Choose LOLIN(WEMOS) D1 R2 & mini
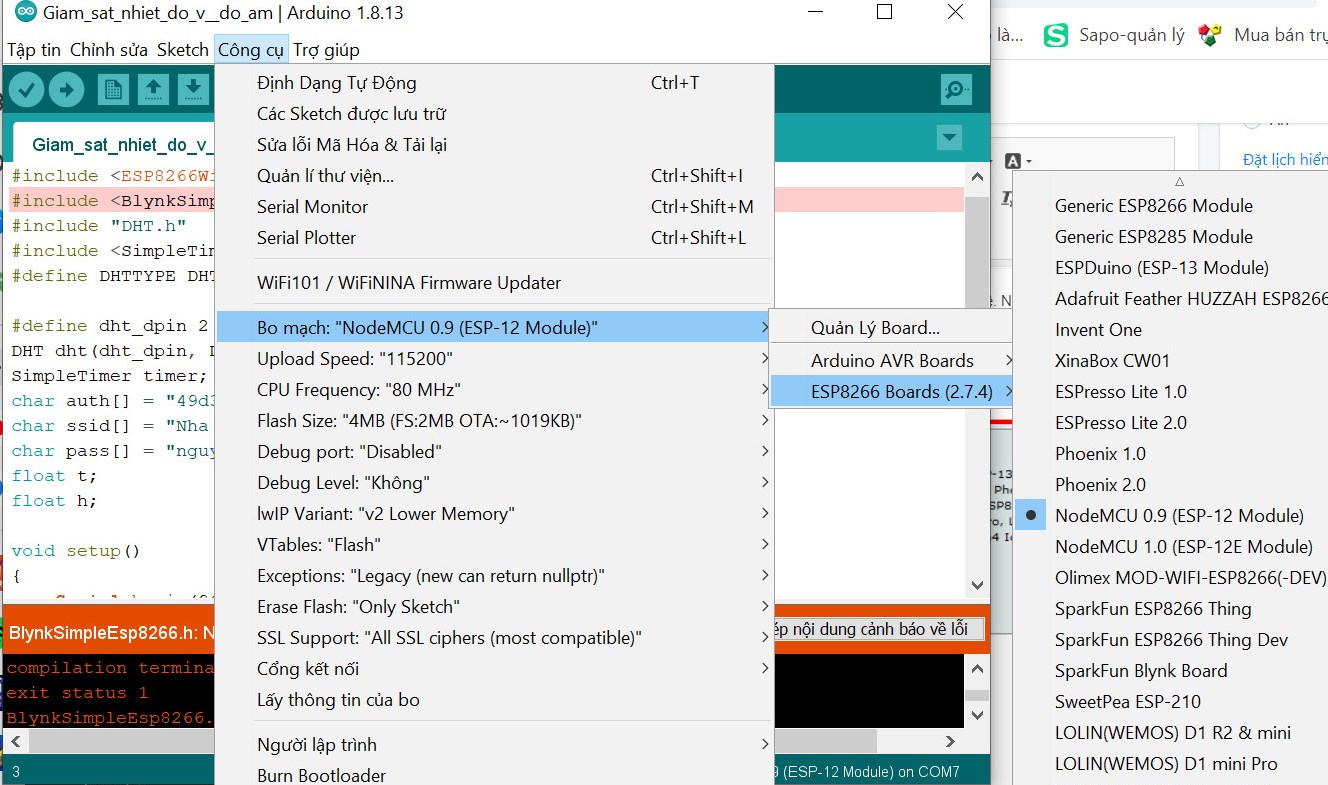Image resolution: width=1328 pixels, height=785 pixels. (x=1170, y=733)
